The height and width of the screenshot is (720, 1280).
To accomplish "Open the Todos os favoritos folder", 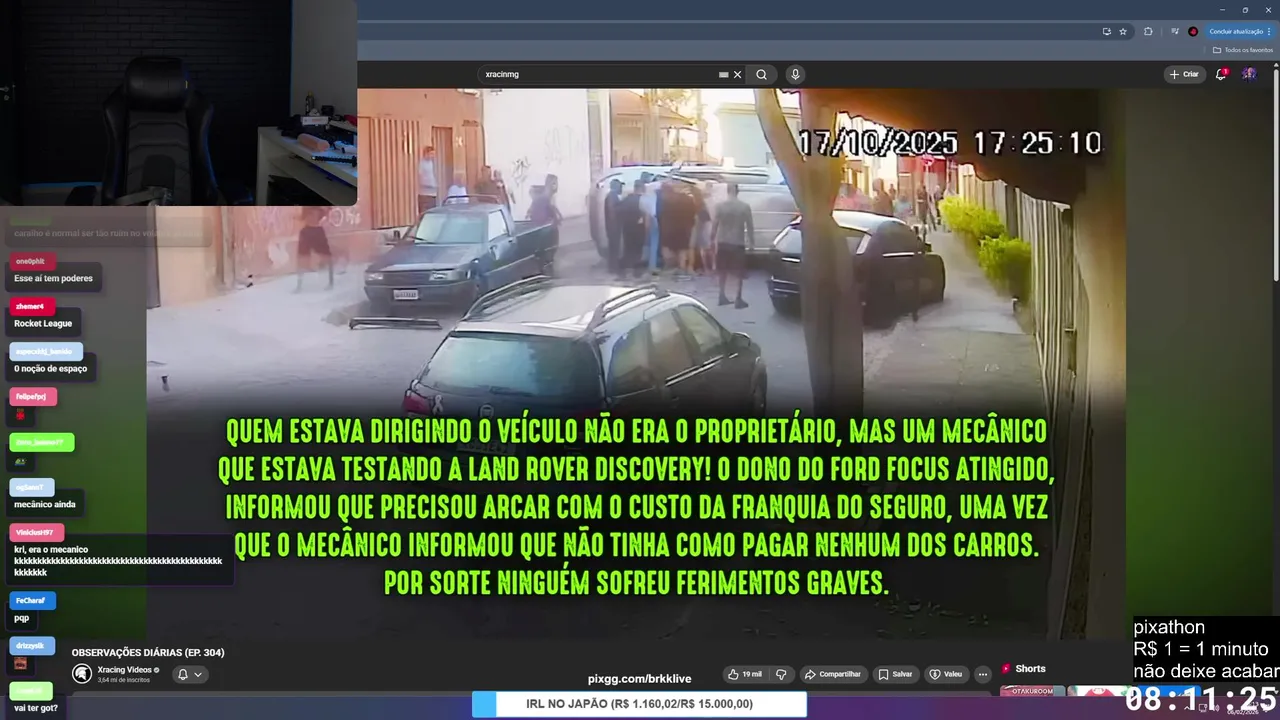I will click(1243, 50).
